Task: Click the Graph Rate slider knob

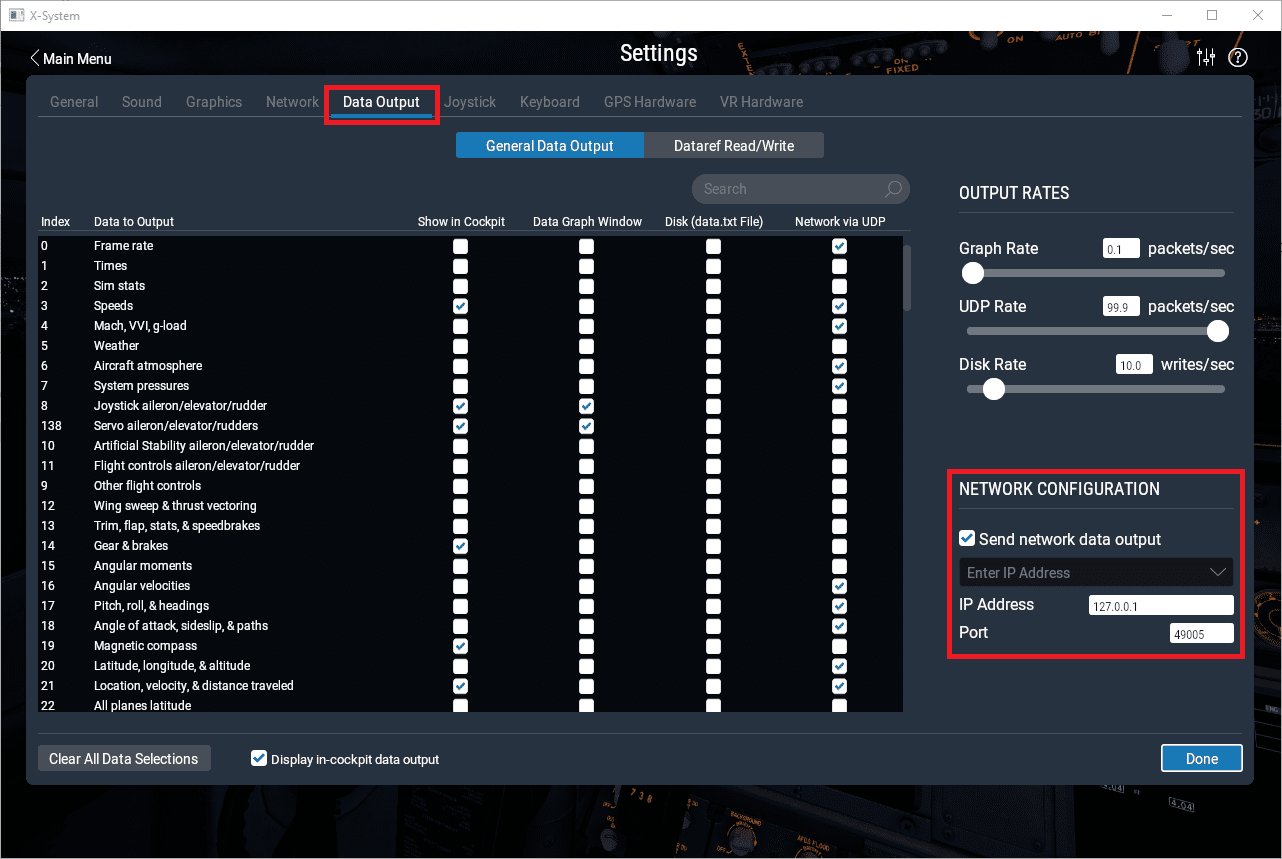Action: (x=972, y=273)
